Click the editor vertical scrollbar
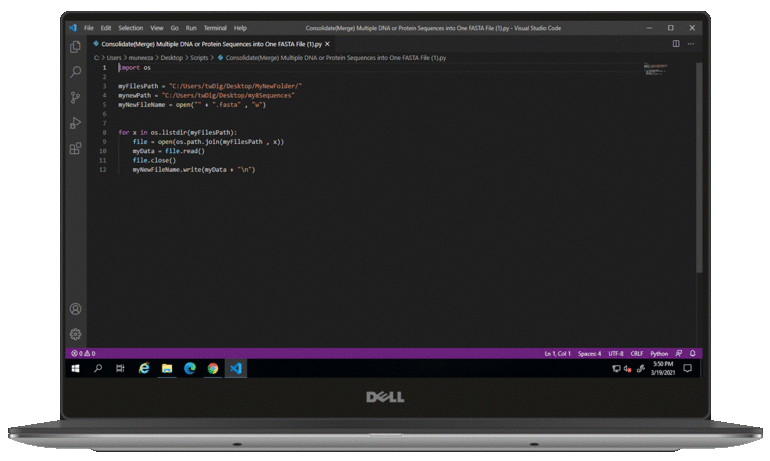The height and width of the screenshot is (461, 770). pyautogui.click(x=699, y=167)
